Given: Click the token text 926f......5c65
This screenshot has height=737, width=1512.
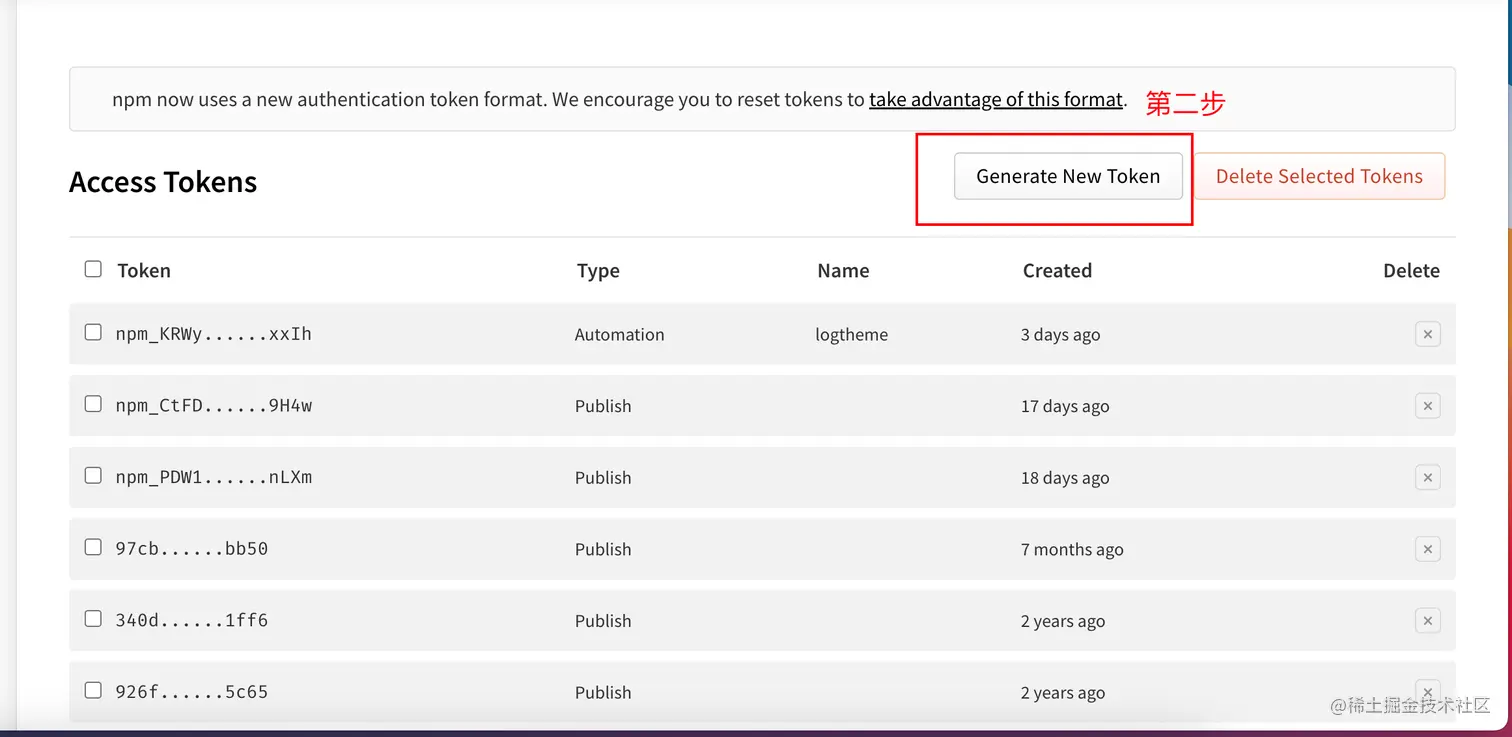Looking at the screenshot, I should coord(191,692).
